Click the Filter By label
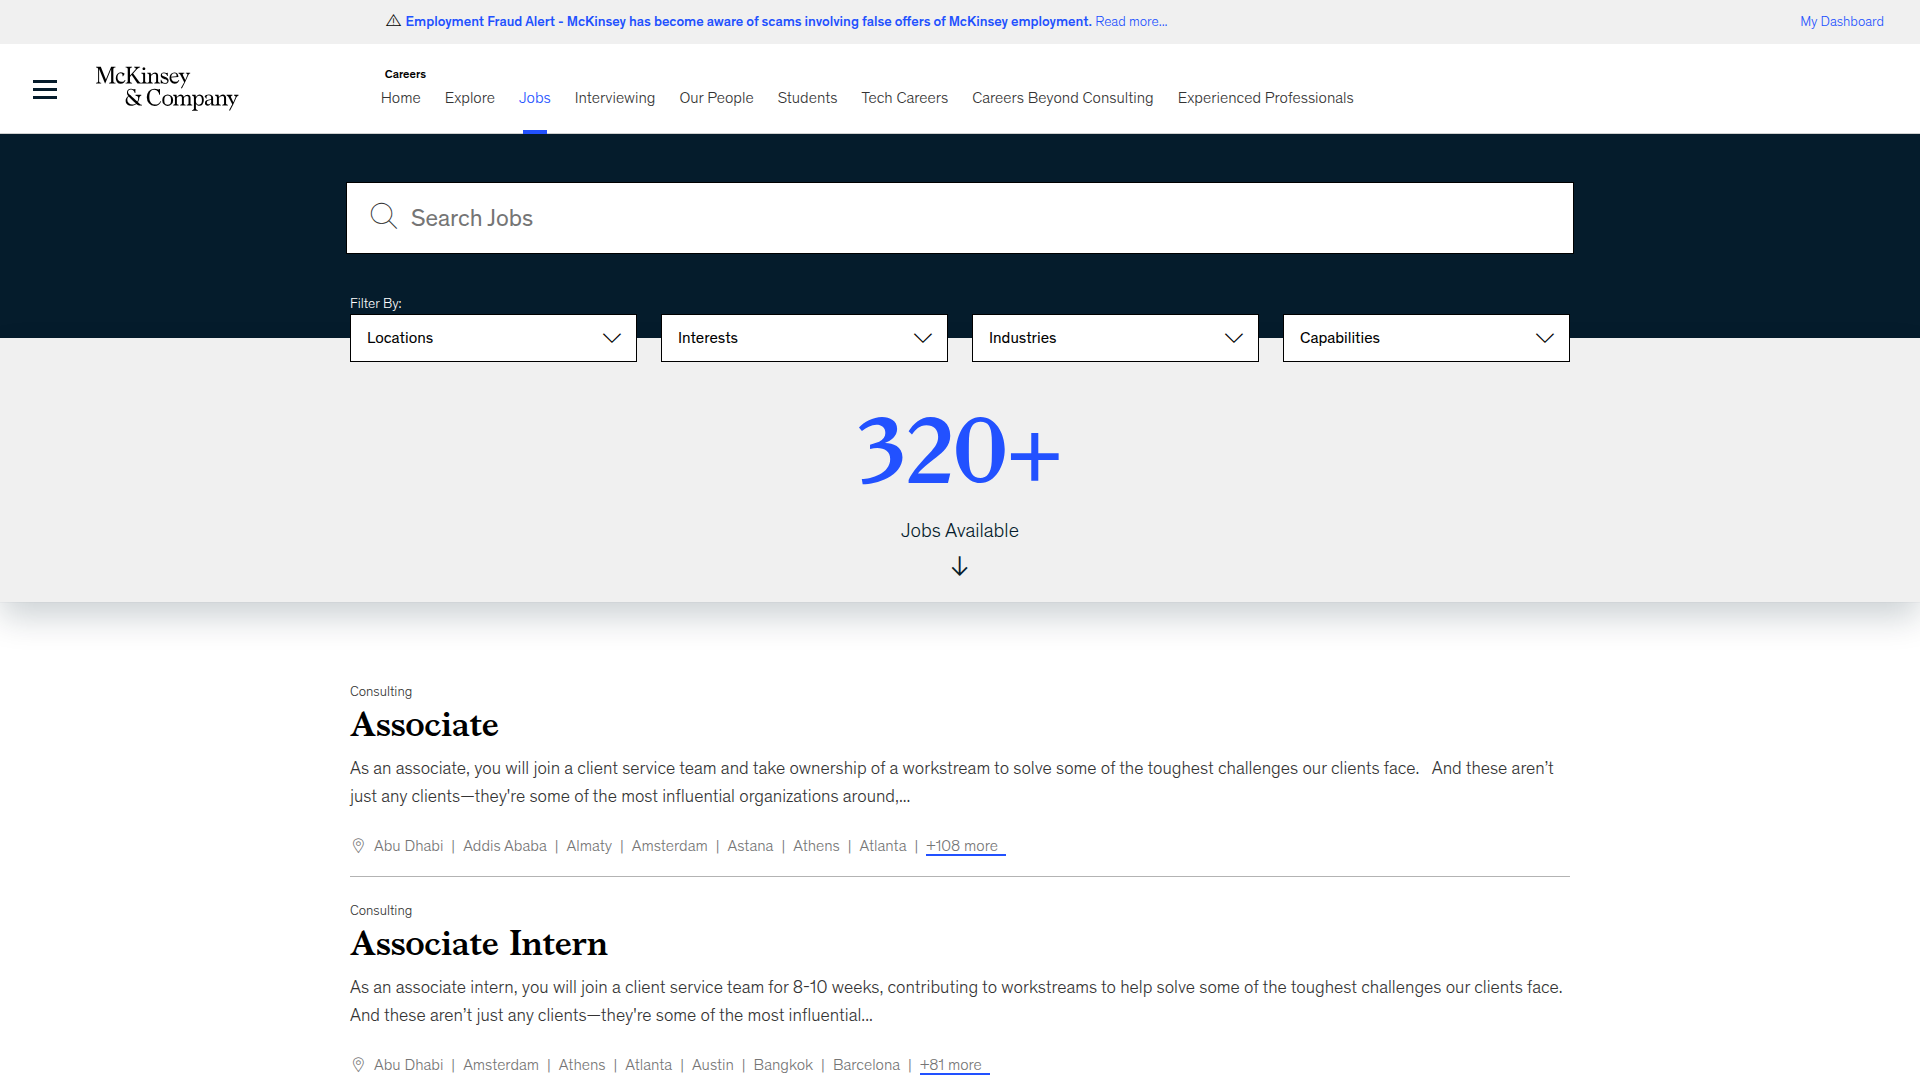 click(x=376, y=303)
